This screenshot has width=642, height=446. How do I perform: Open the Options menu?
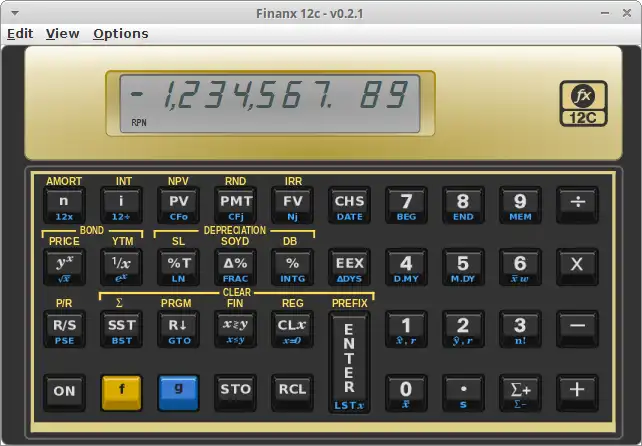click(x=121, y=34)
